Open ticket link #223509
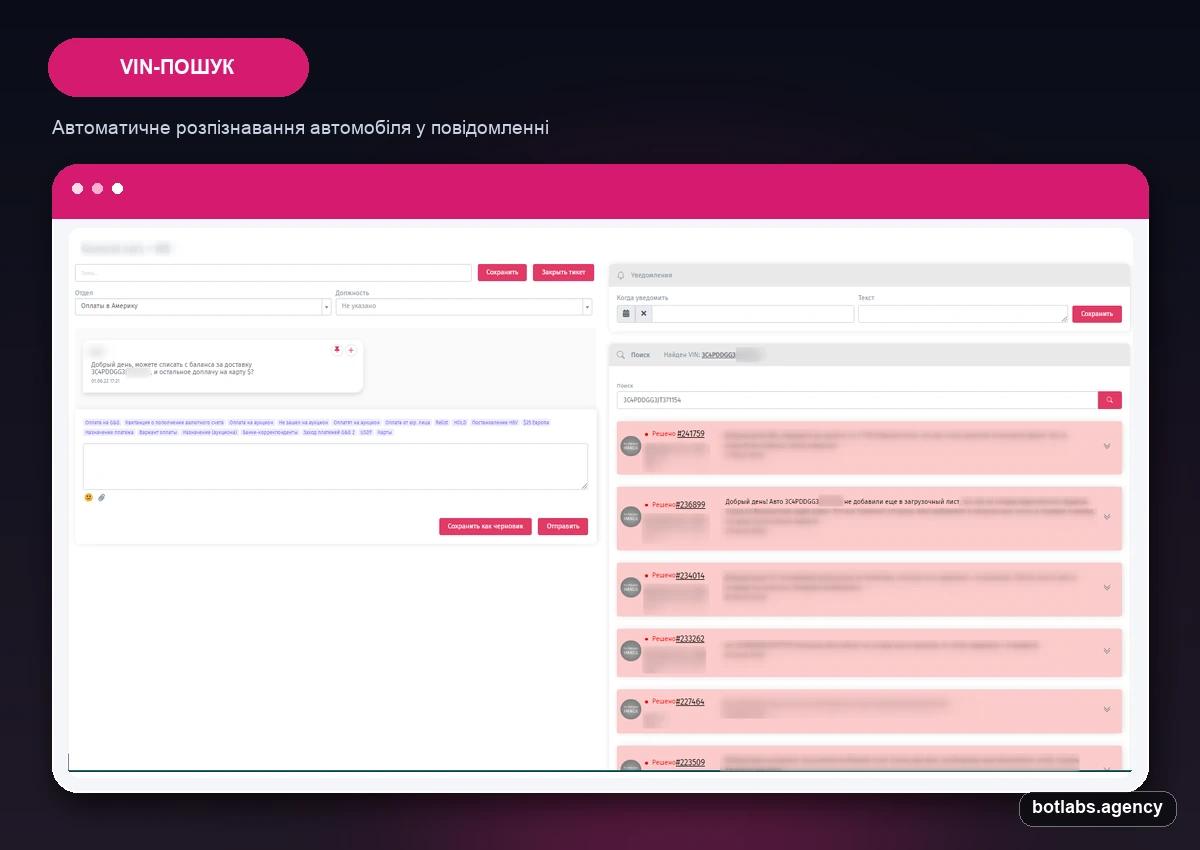The image size is (1200, 850). (x=690, y=762)
